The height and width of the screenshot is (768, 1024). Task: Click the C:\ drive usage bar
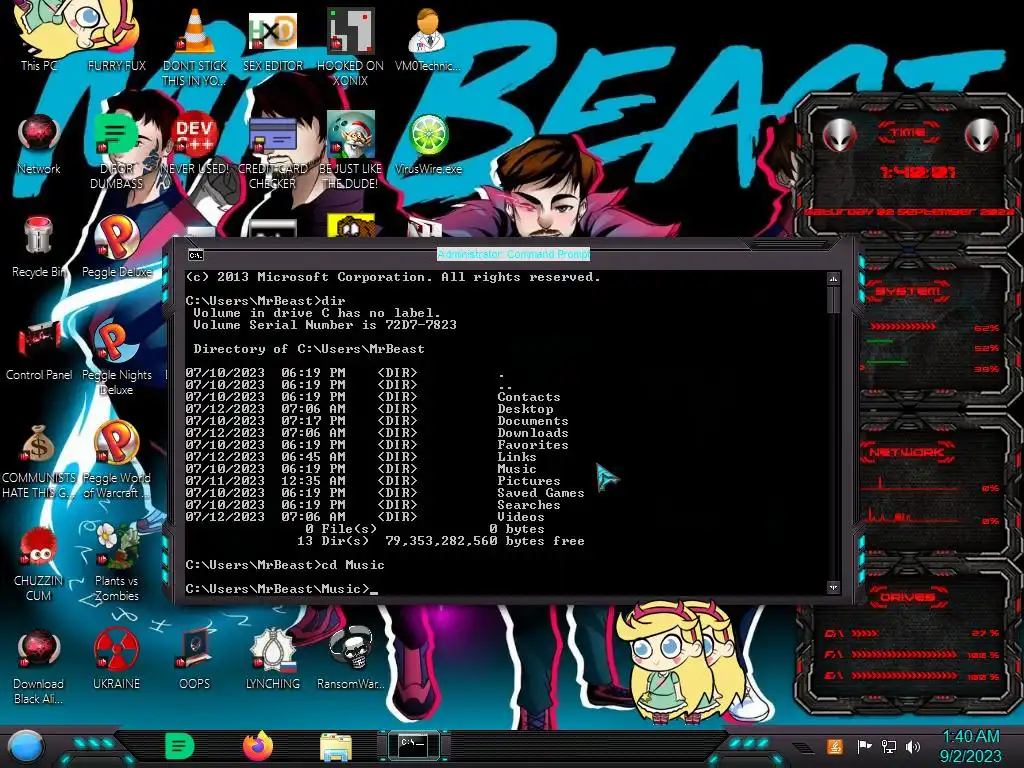point(865,633)
